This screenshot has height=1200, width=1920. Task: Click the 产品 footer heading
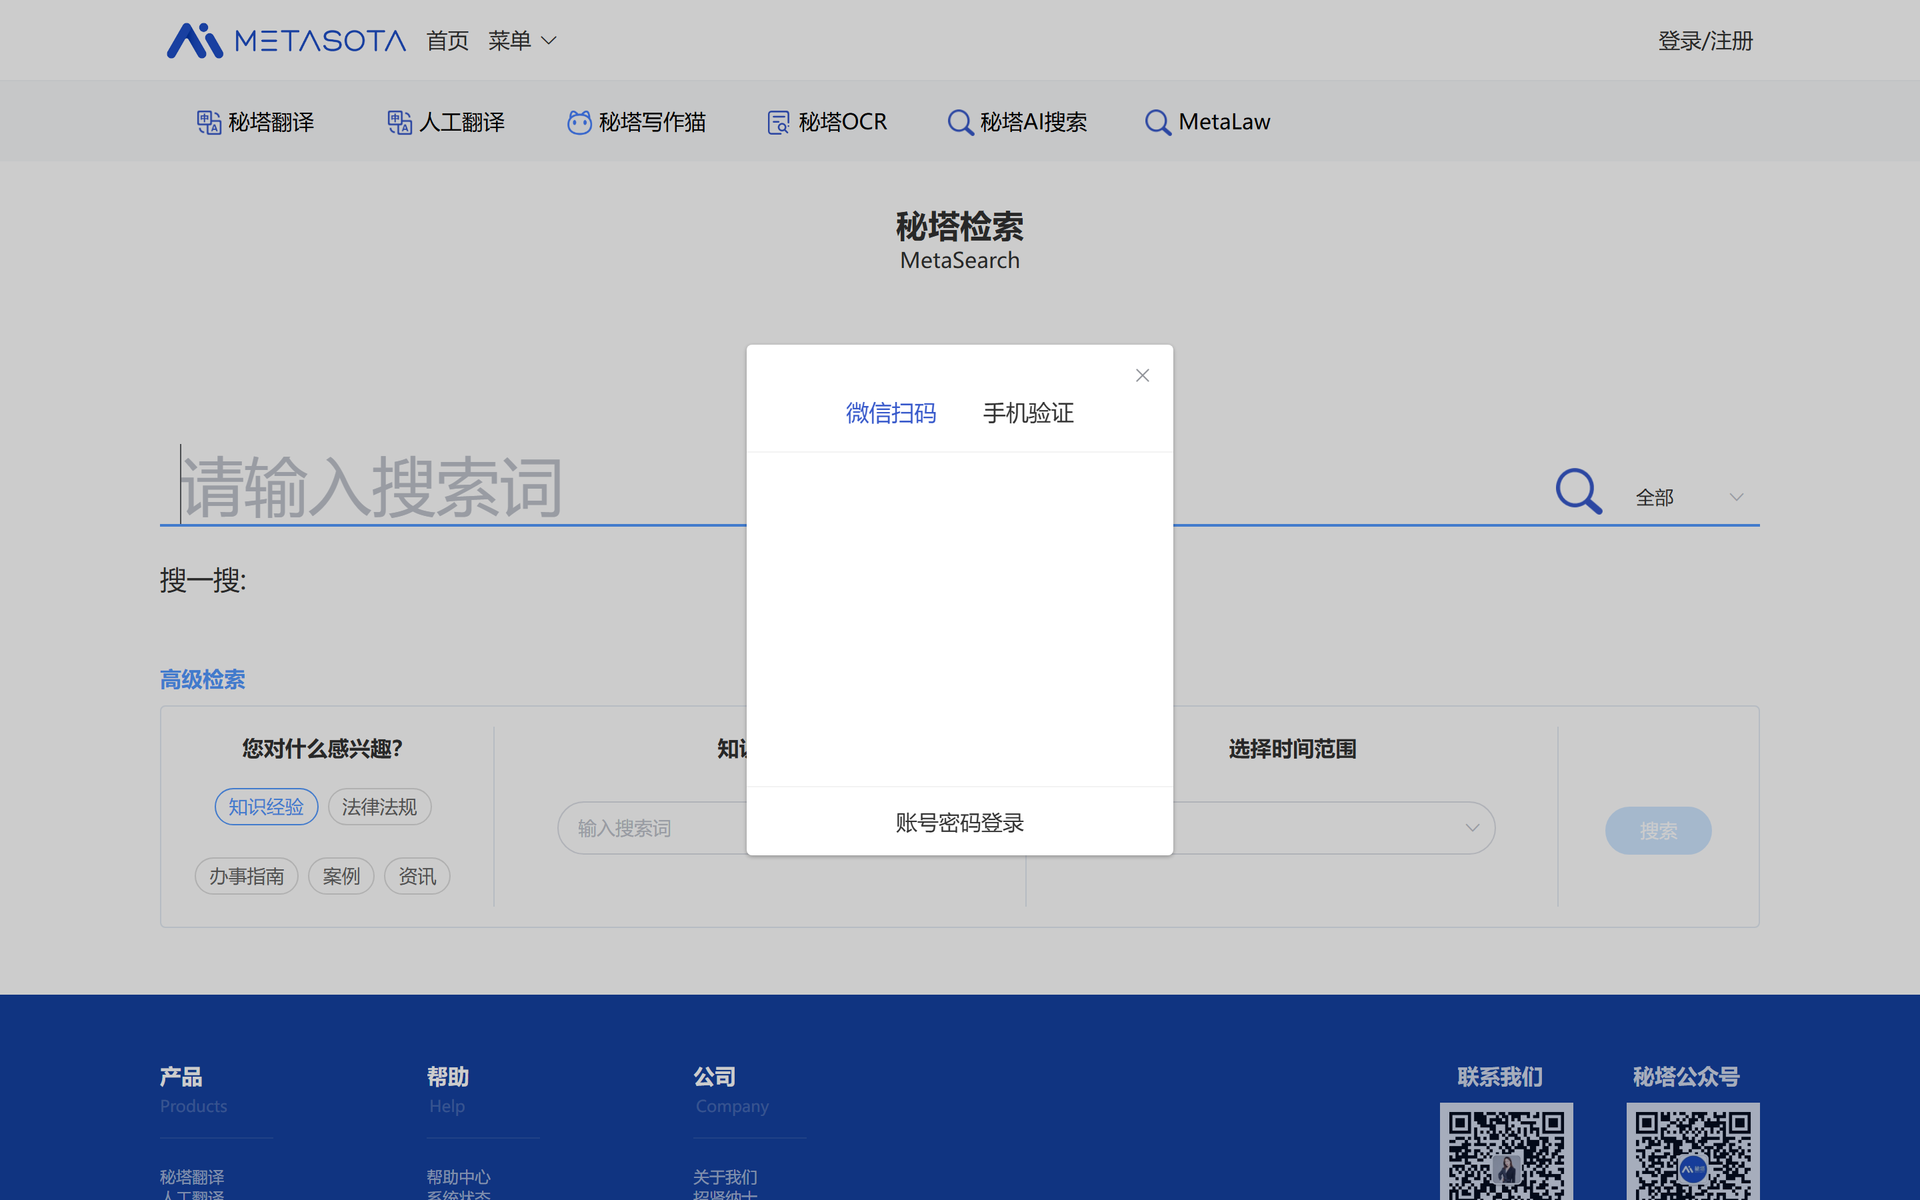tap(181, 1077)
